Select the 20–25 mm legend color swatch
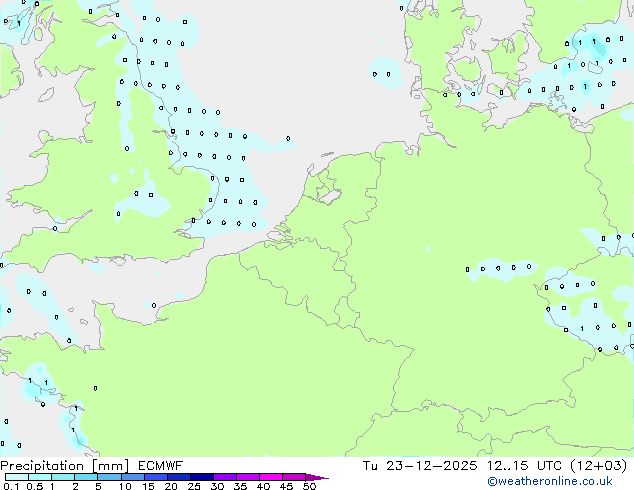The height and width of the screenshot is (490, 634). (x=179, y=477)
